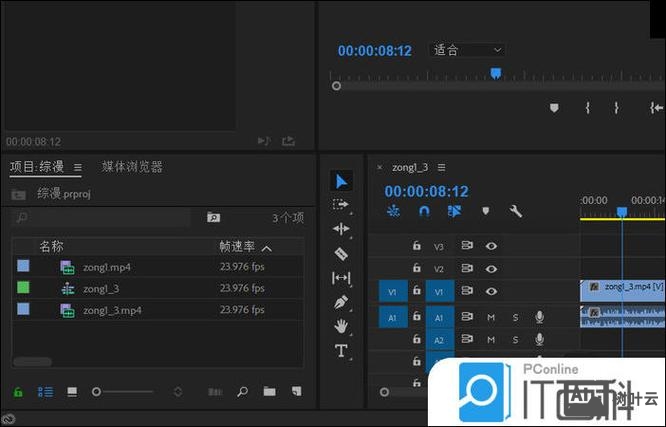Switch to 媒体浏览器 tab
This screenshot has width=666, height=427.
[x=132, y=167]
